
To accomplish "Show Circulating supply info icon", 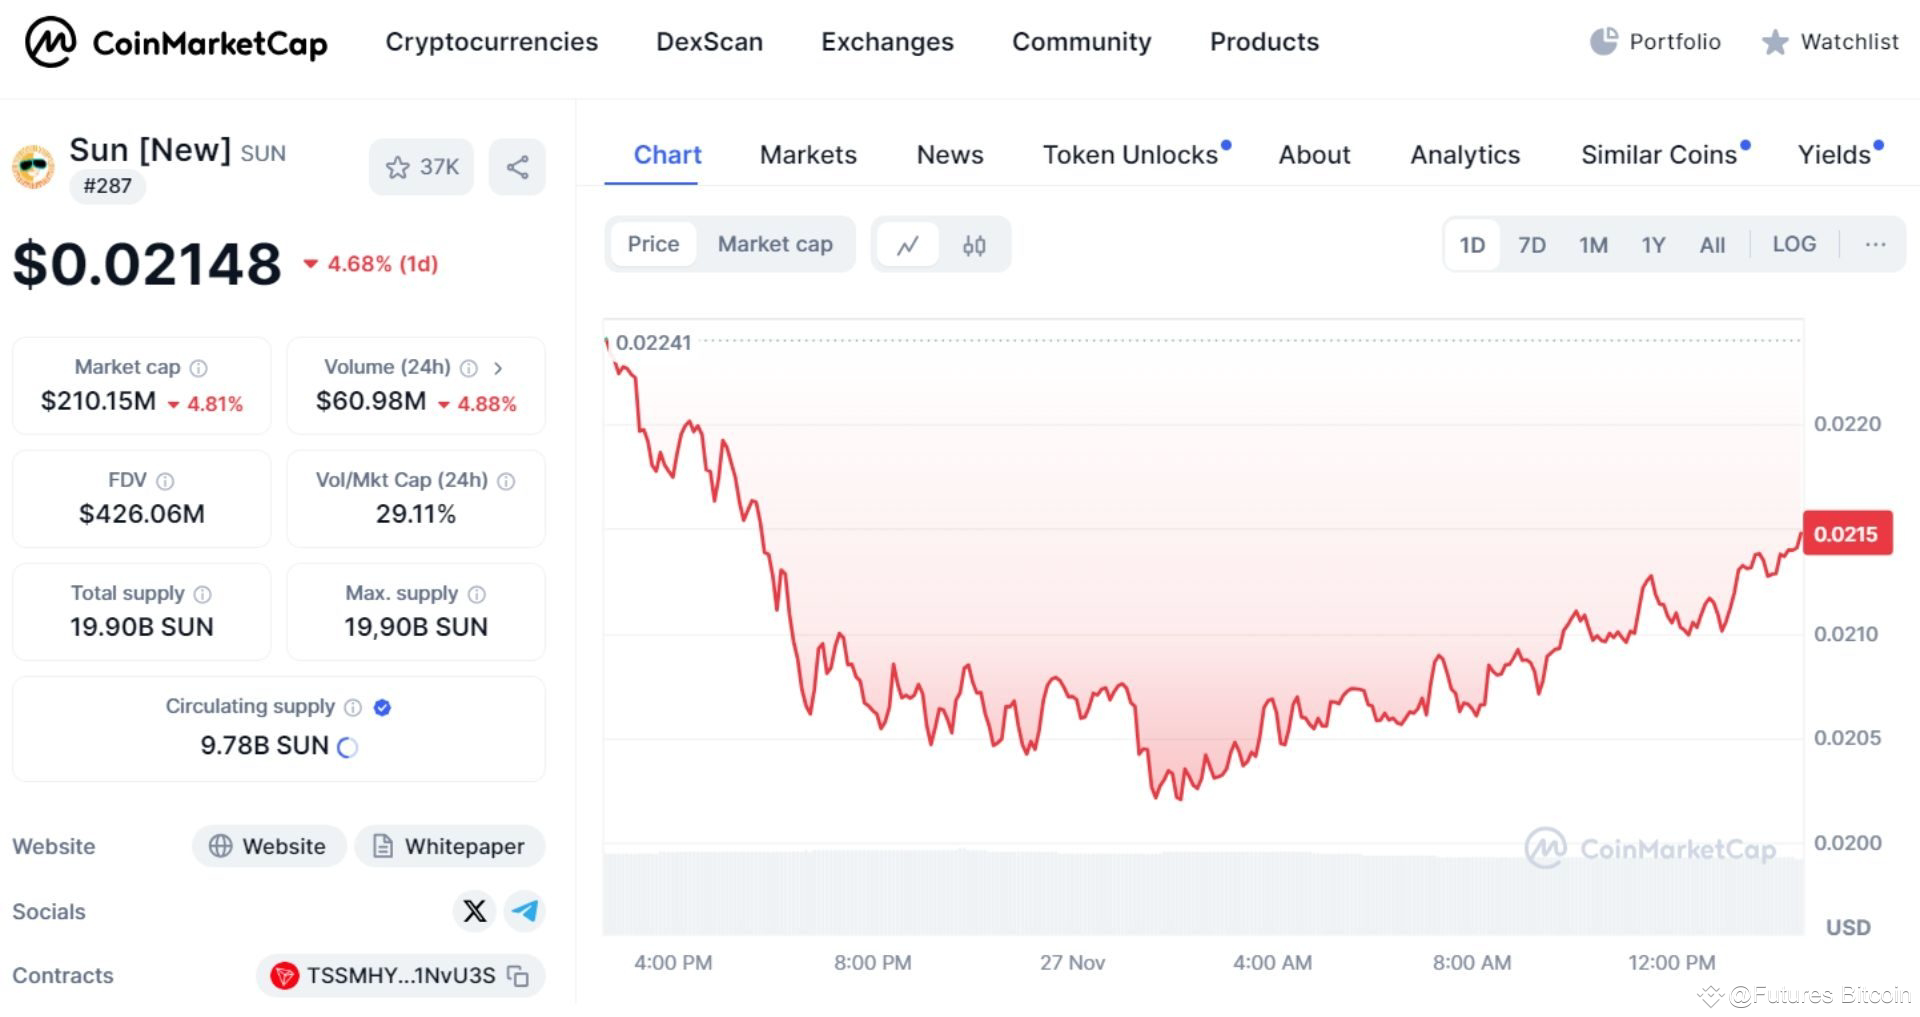I will (353, 707).
